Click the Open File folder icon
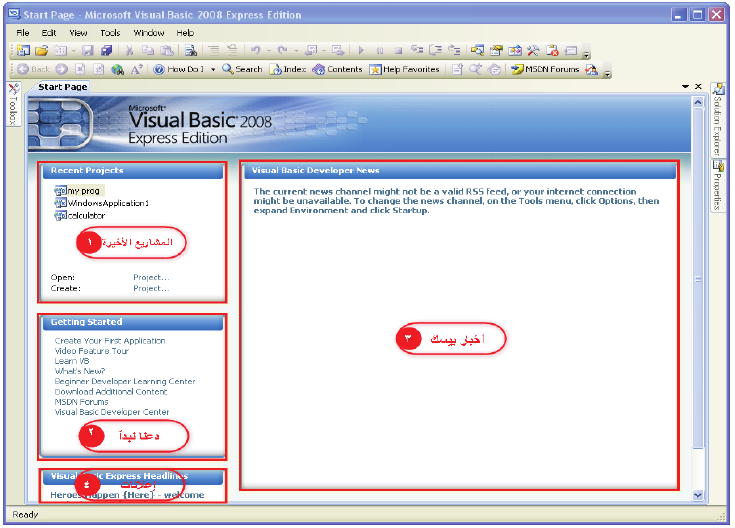The width and height of the screenshot is (735, 528). click(x=42, y=50)
